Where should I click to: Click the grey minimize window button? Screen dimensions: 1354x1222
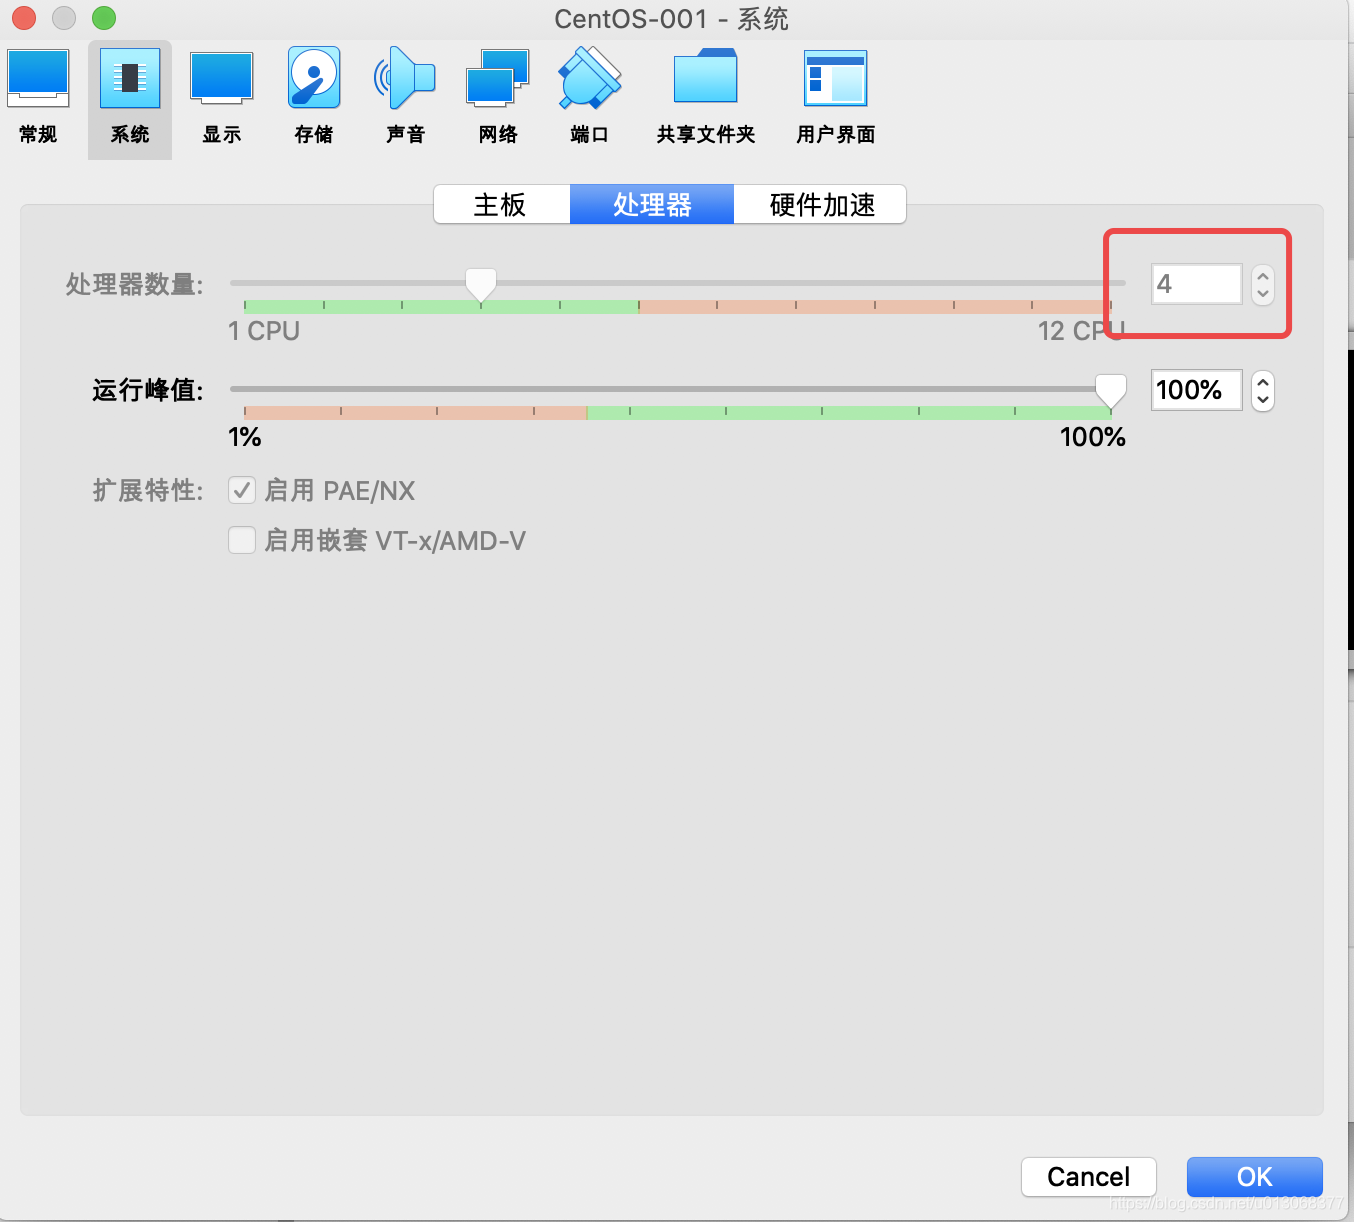point(64,18)
